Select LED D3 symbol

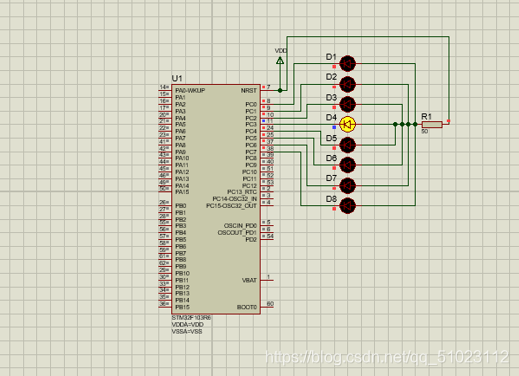(347, 104)
